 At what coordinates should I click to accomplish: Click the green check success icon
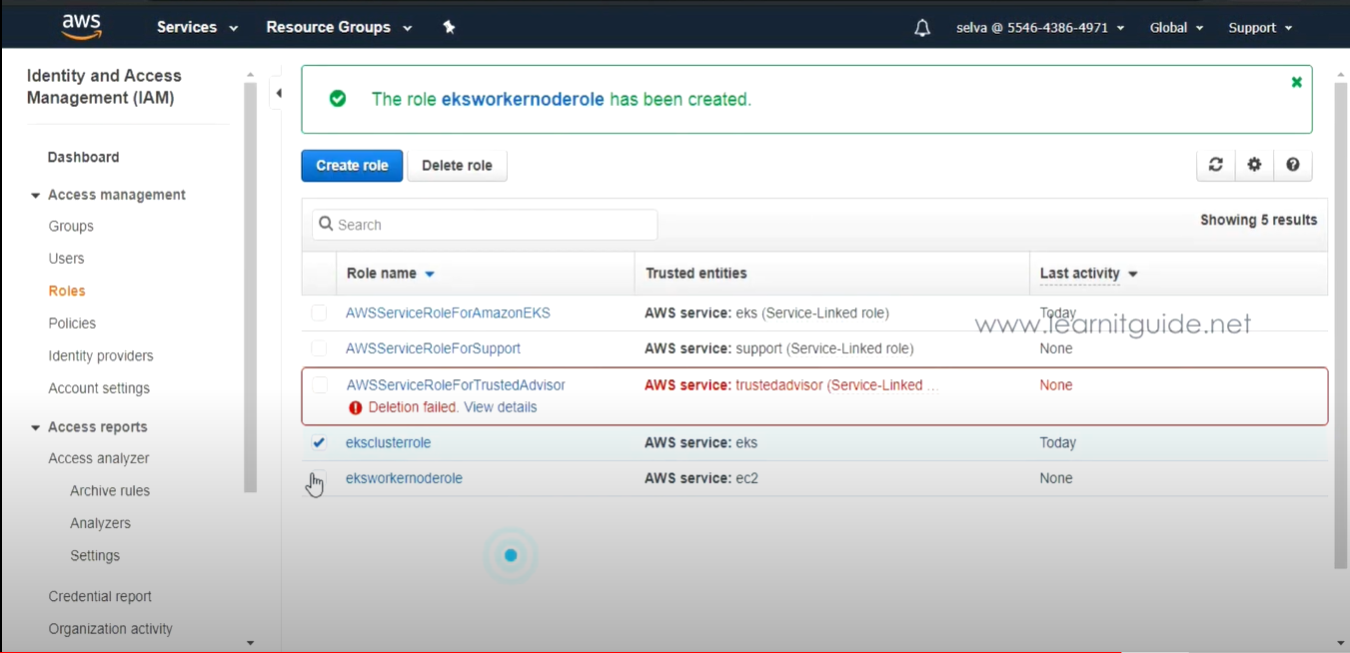338,99
